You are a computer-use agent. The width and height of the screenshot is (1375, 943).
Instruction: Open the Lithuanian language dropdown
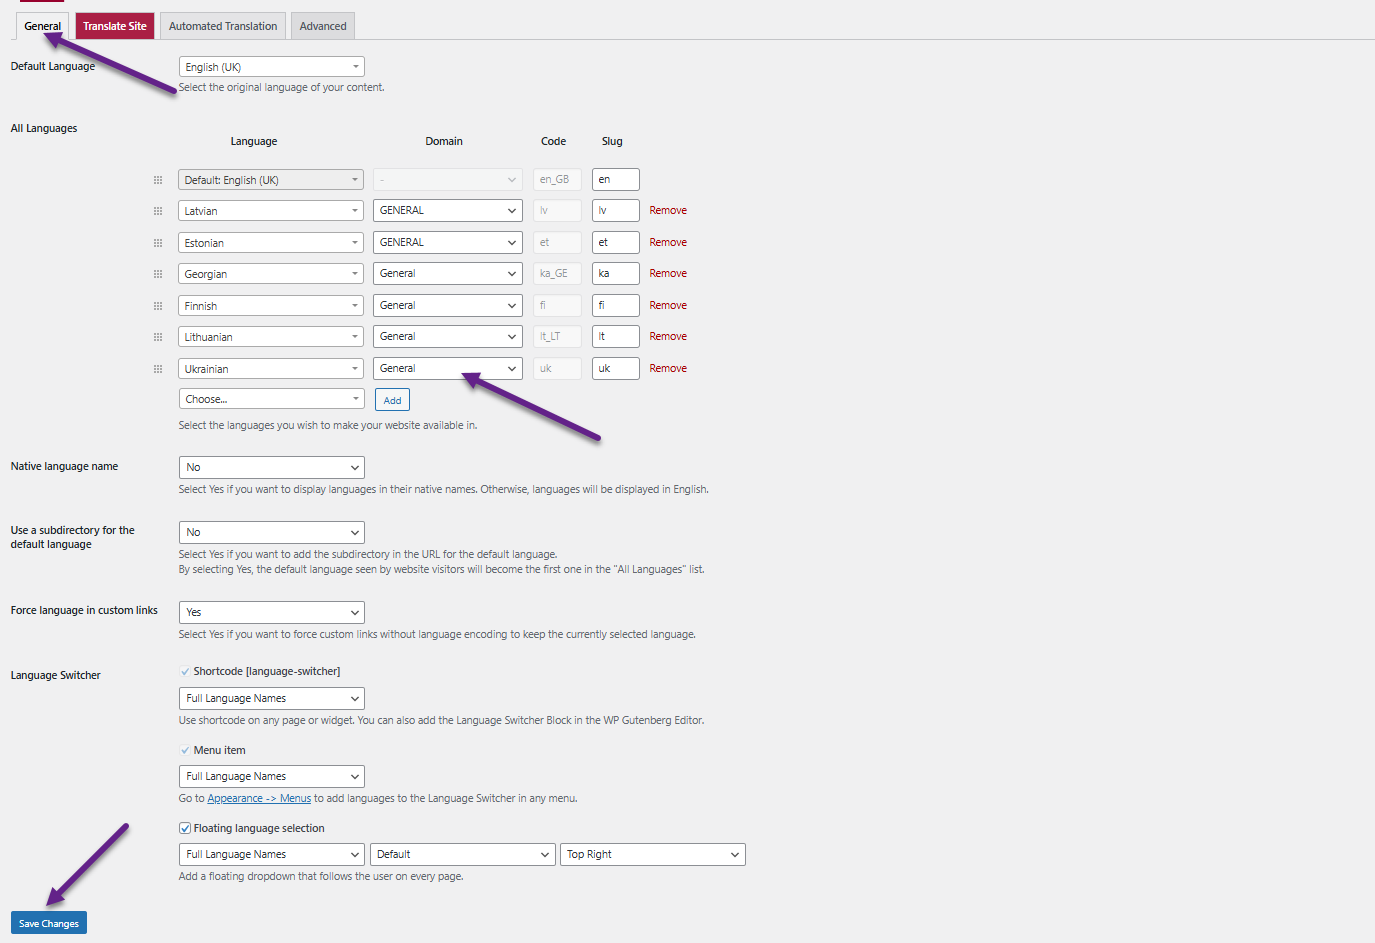(271, 337)
